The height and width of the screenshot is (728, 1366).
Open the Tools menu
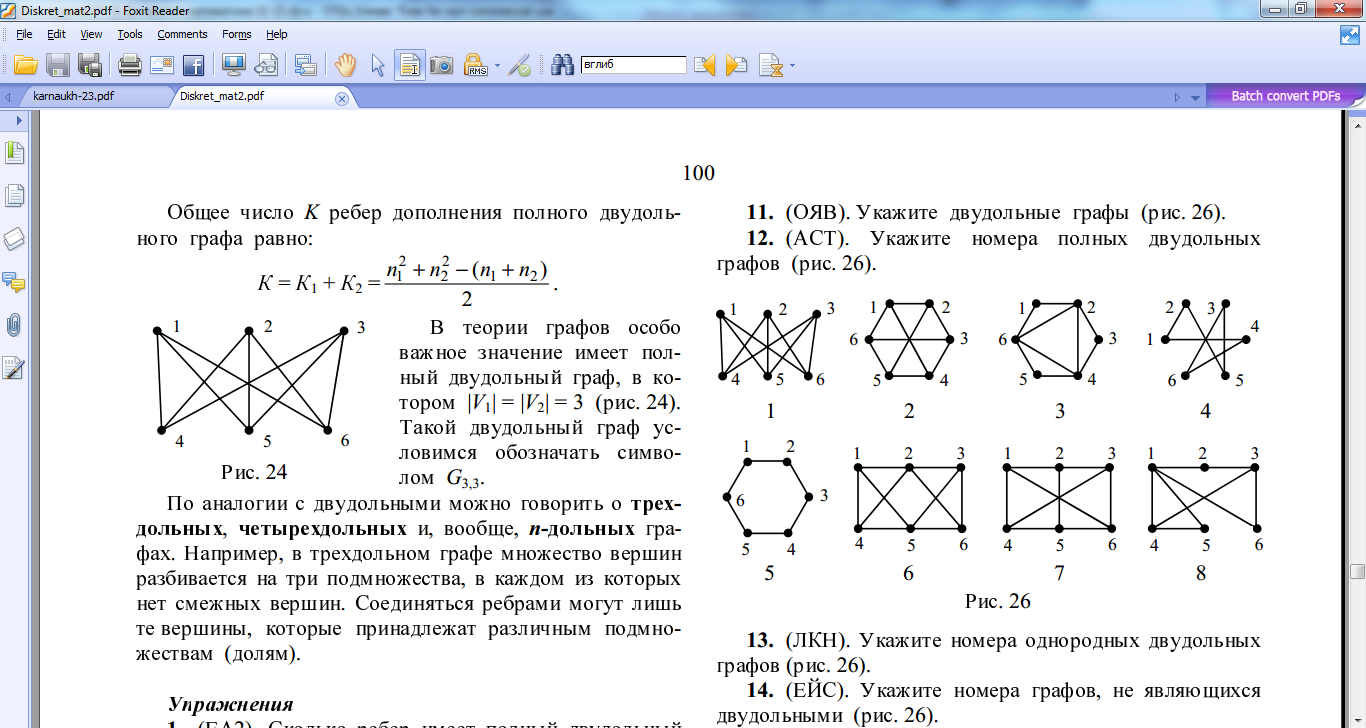(130, 34)
